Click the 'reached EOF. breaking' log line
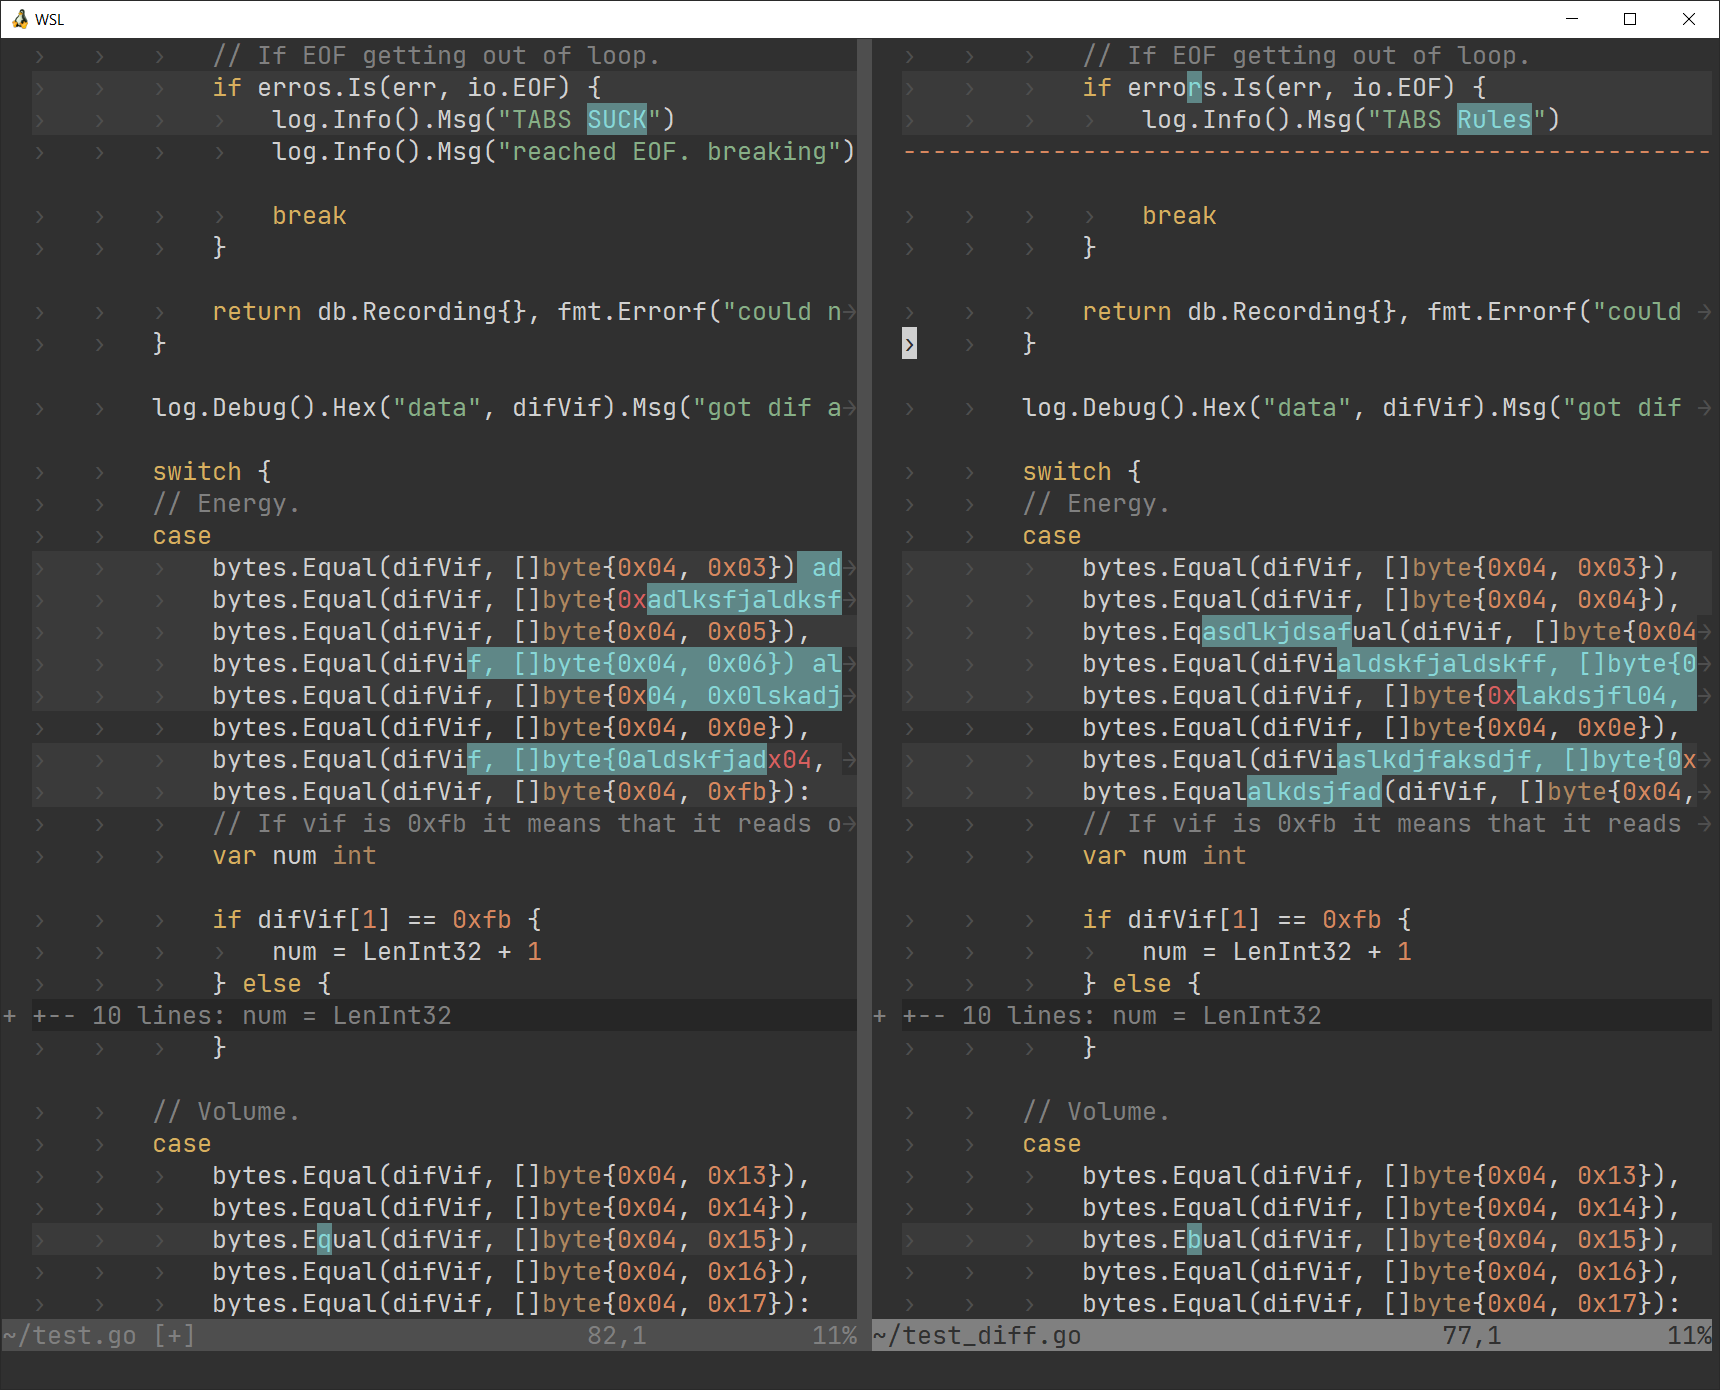 coord(564,151)
